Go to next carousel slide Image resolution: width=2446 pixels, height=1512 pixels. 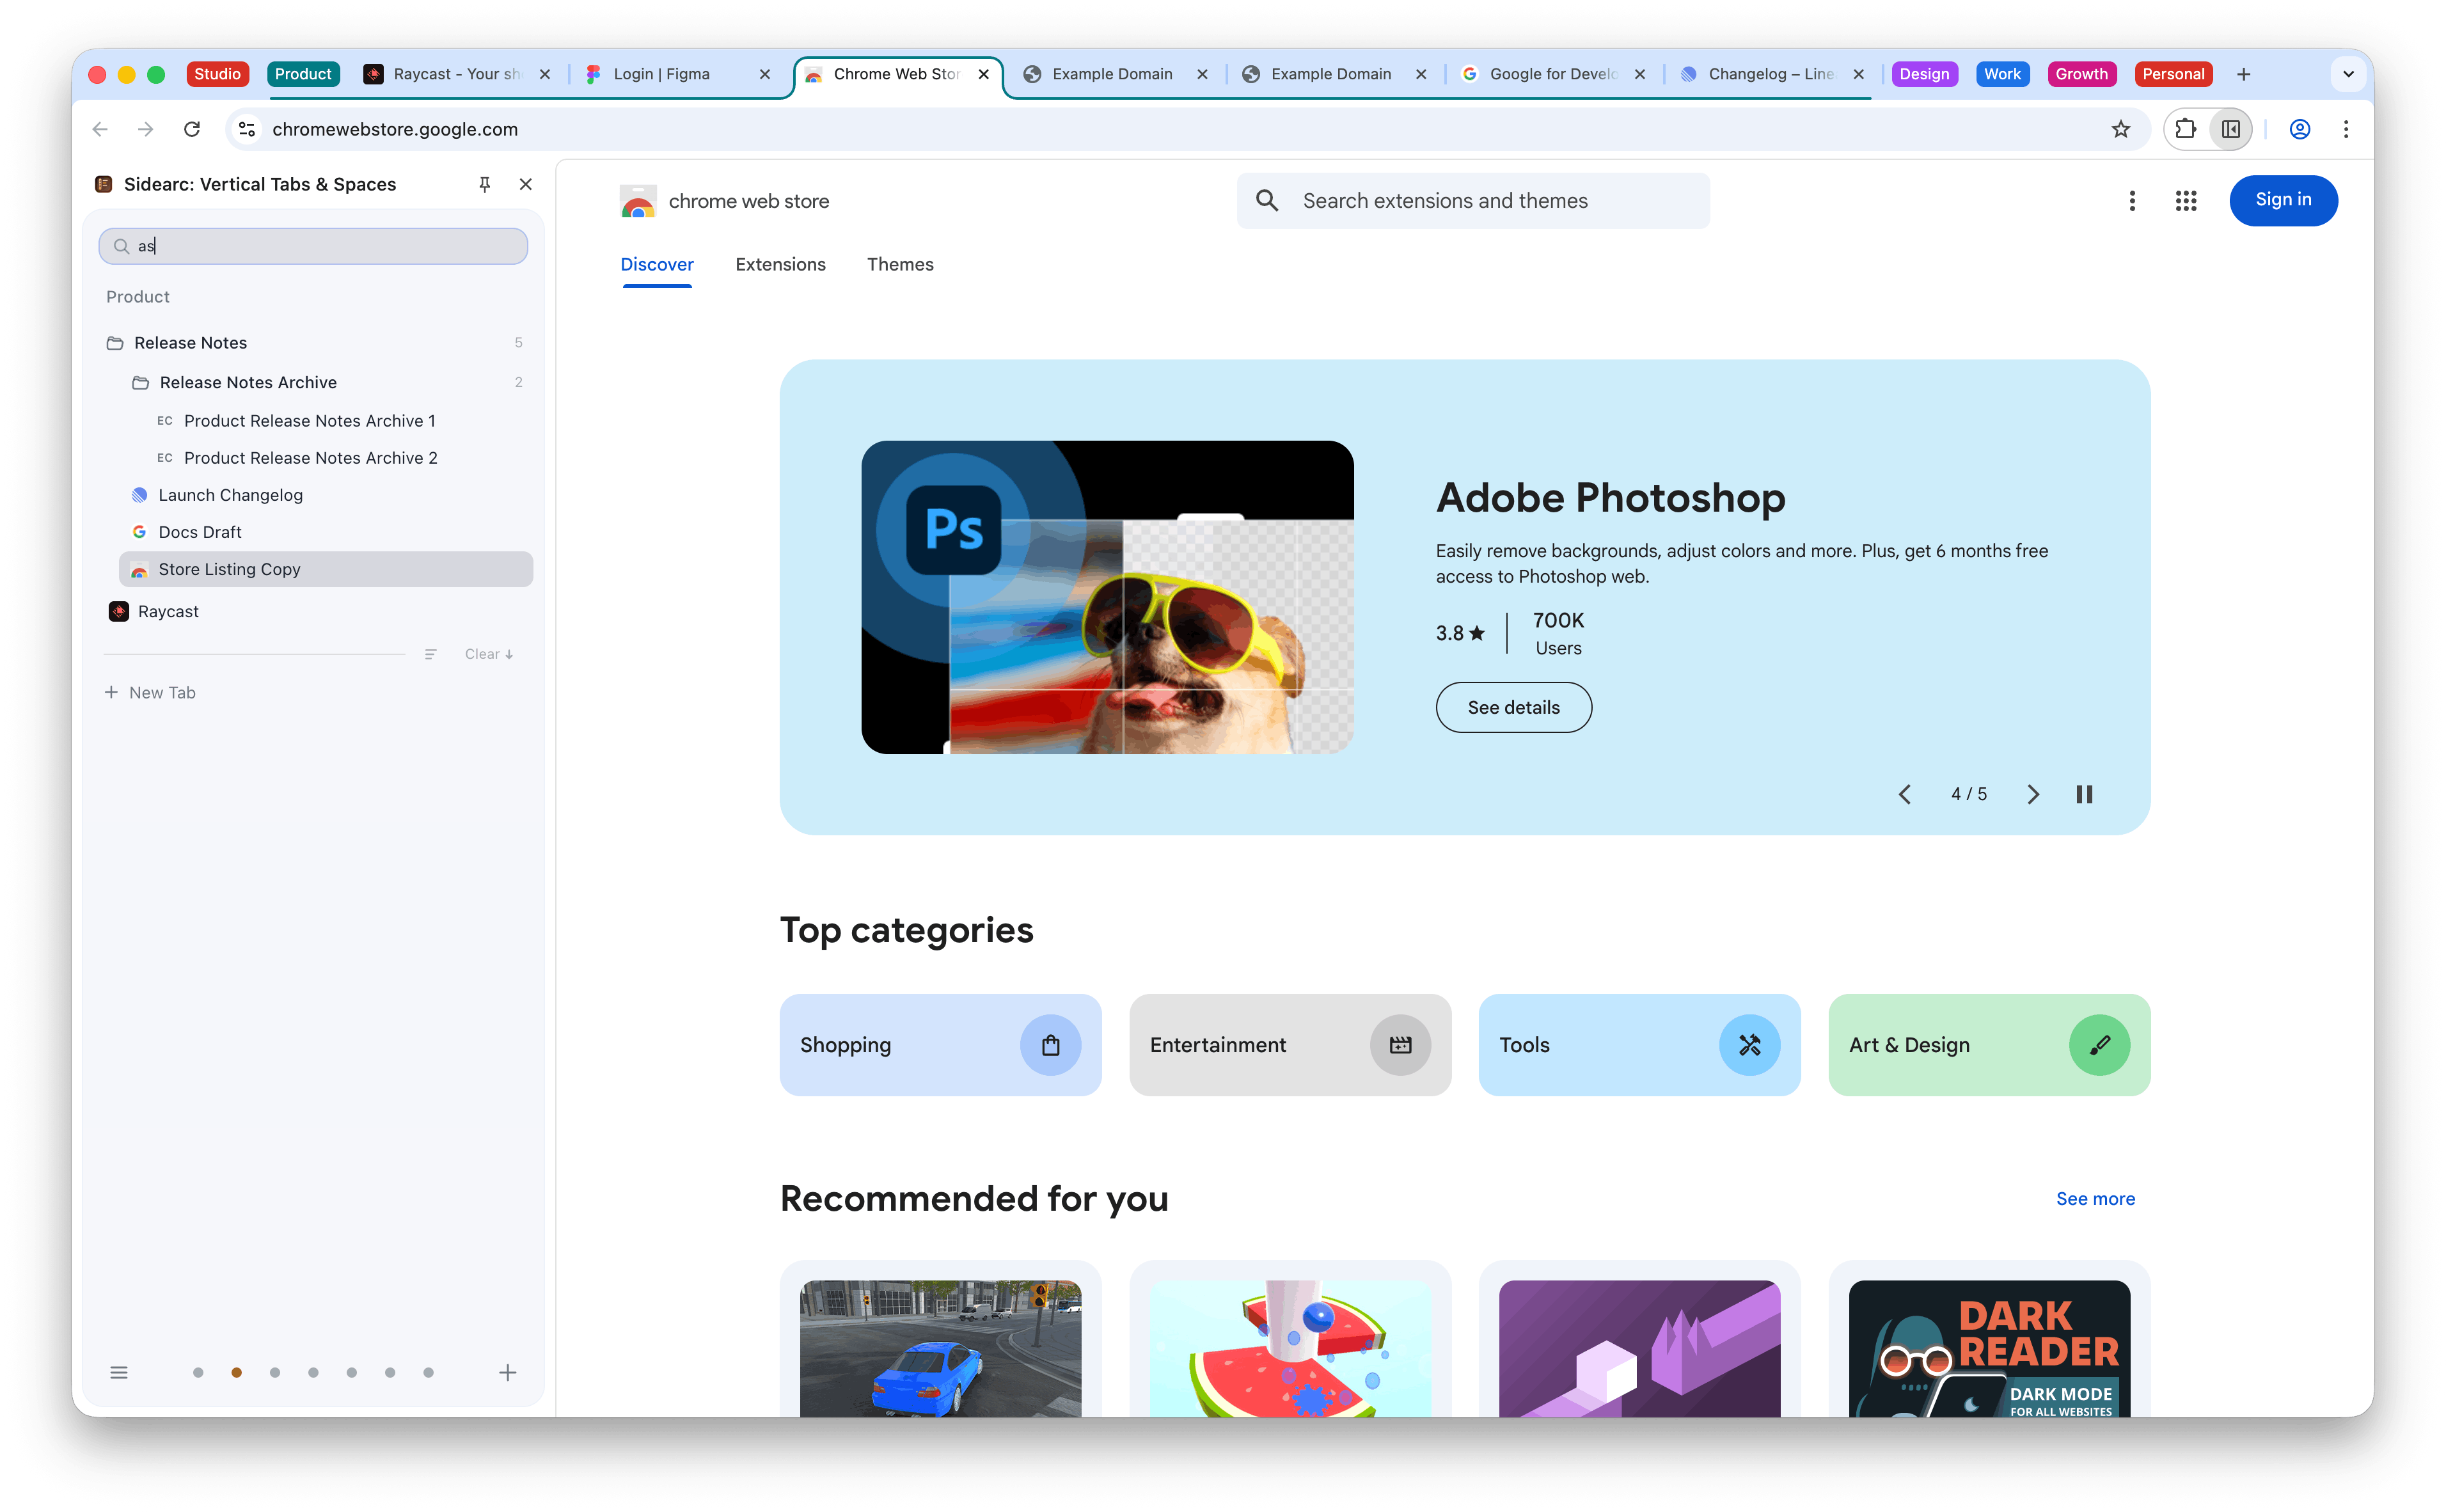click(2032, 794)
